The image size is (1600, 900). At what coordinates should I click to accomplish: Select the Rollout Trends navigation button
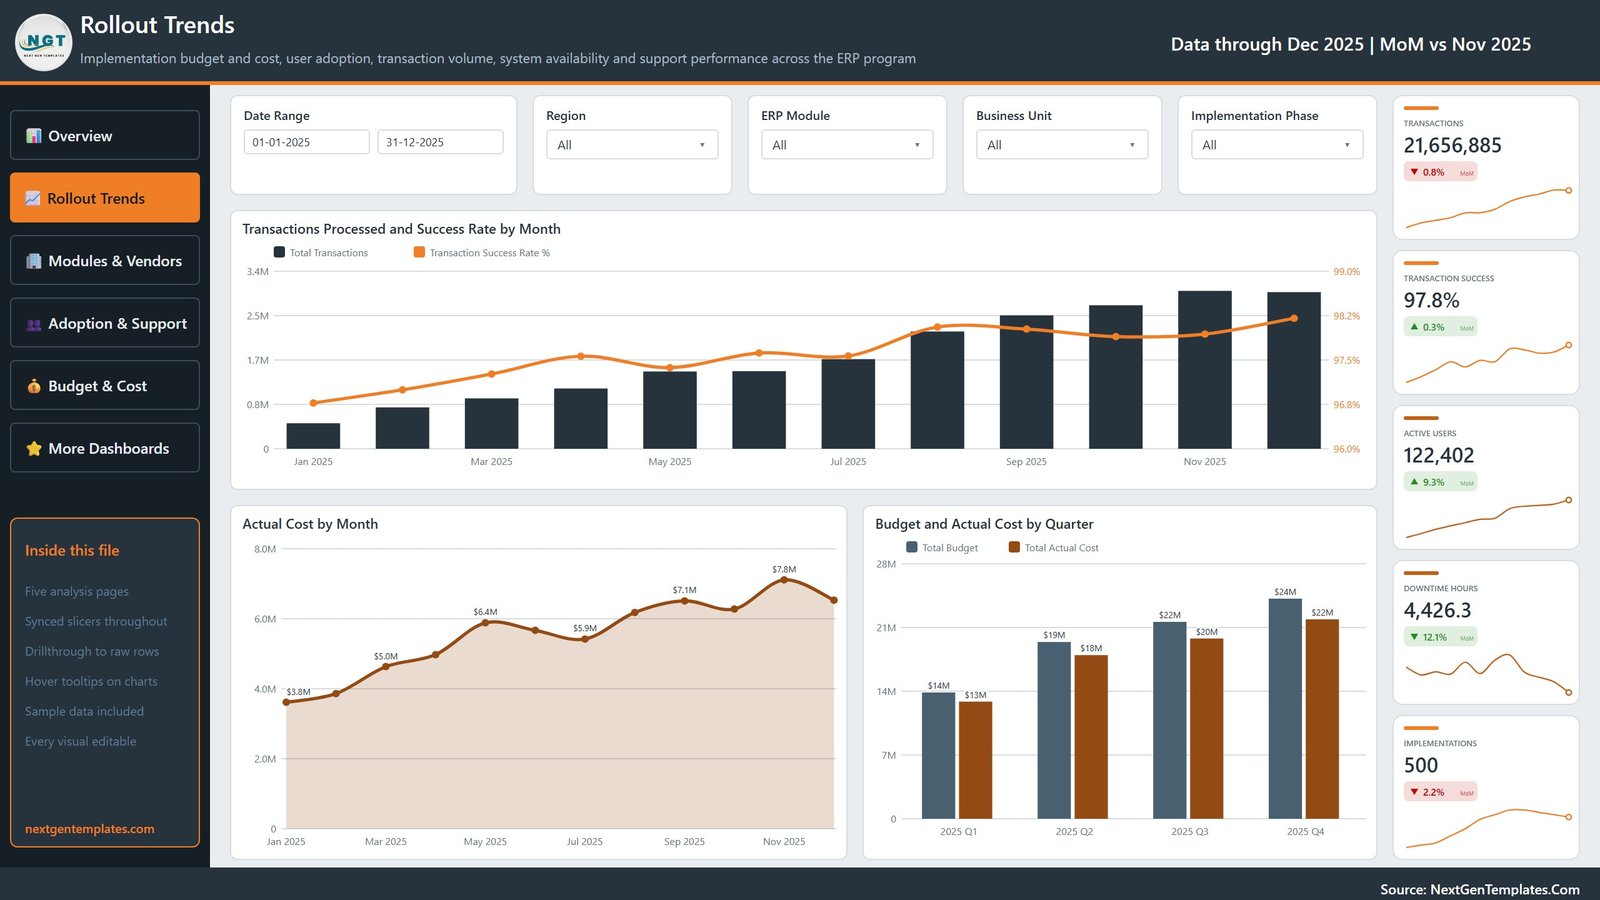[105, 198]
